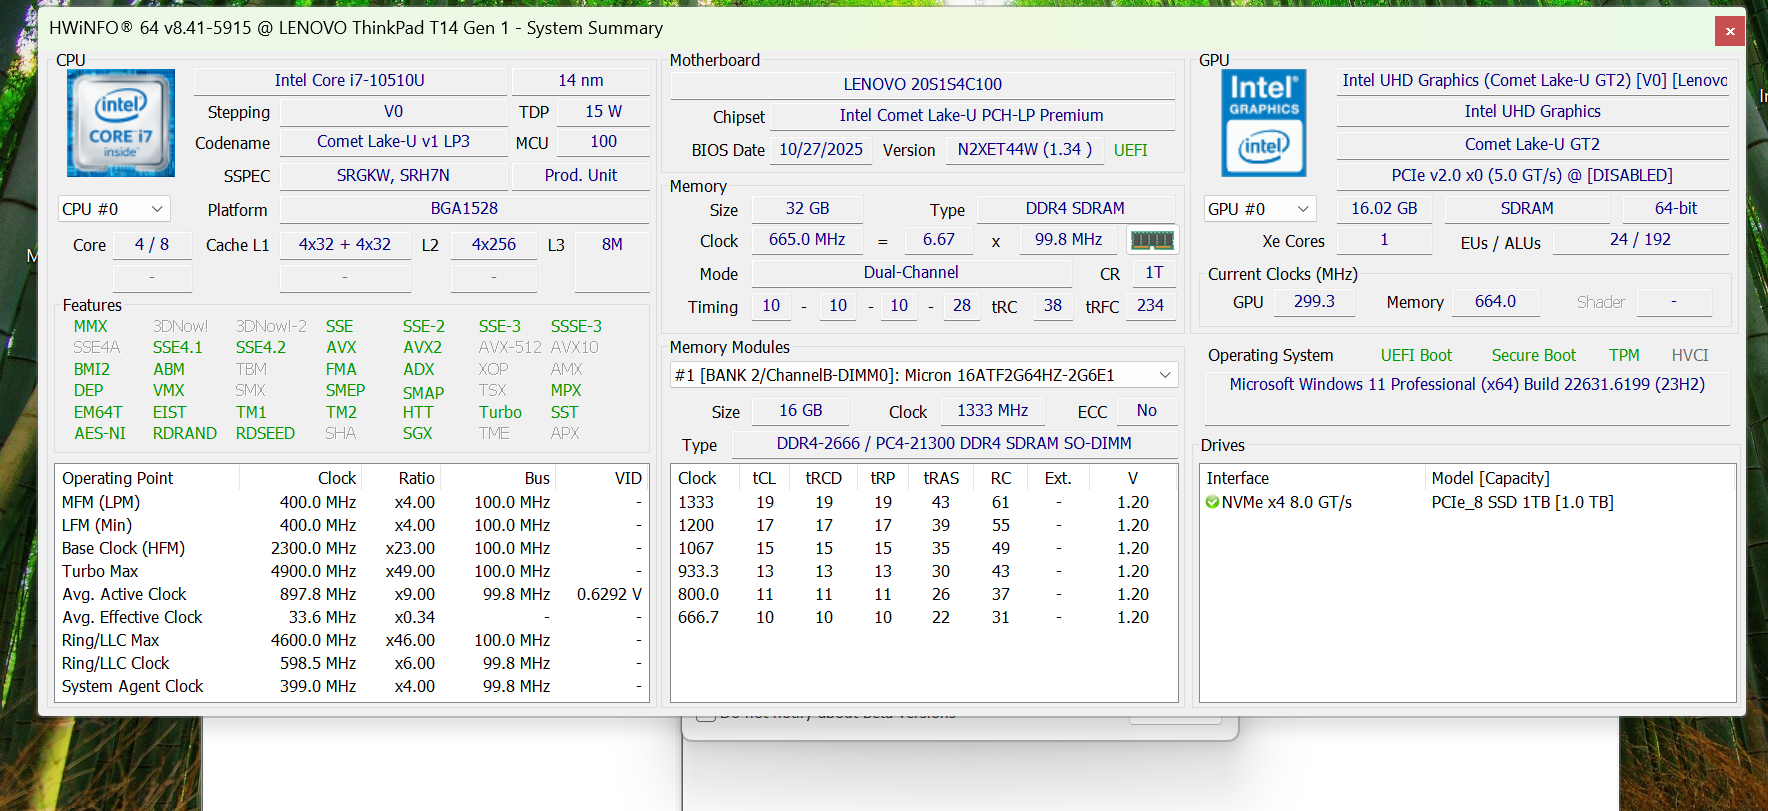This screenshot has width=1768, height=811.
Task: Click the Secure Boot indicator
Action: [1533, 355]
